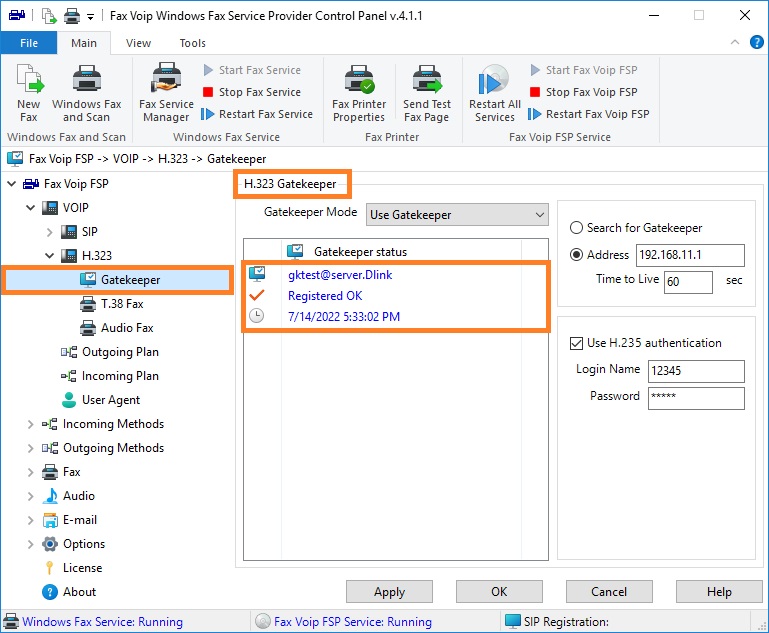Click the E-mail icon in tree
This screenshot has height=633, width=769.
(50, 520)
